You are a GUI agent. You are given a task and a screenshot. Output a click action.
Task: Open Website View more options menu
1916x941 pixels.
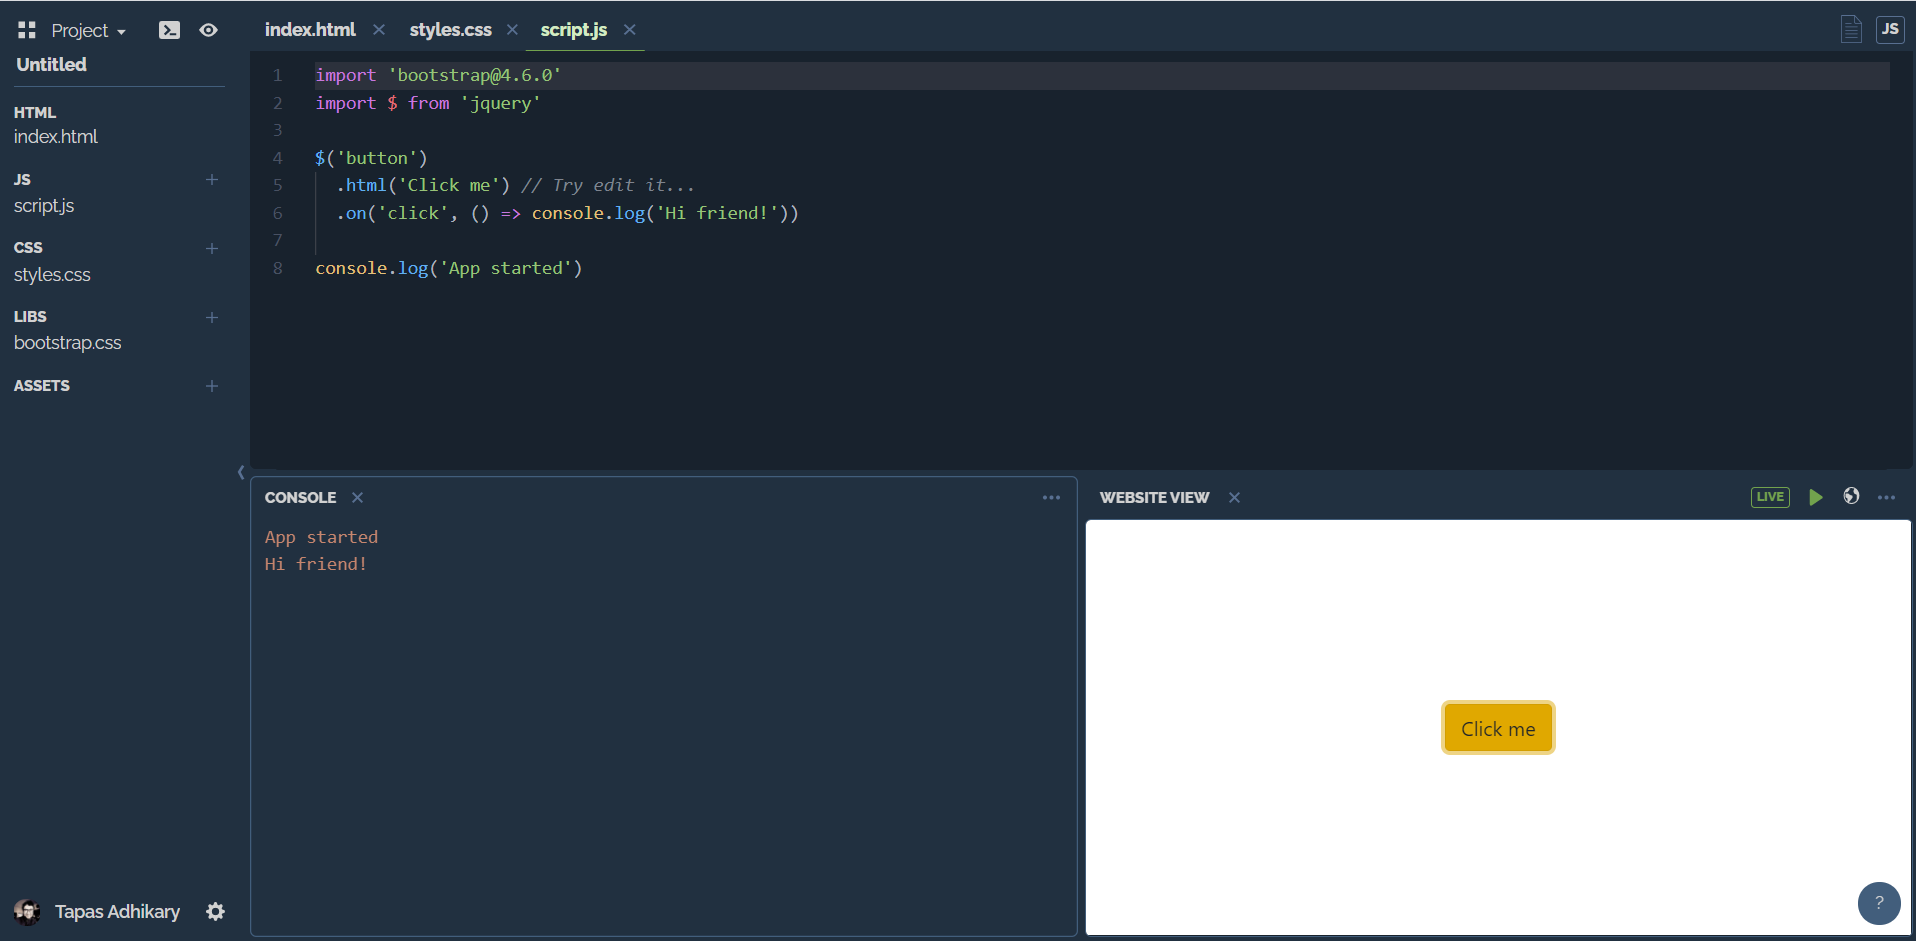pyautogui.click(x=1886, y=497)
